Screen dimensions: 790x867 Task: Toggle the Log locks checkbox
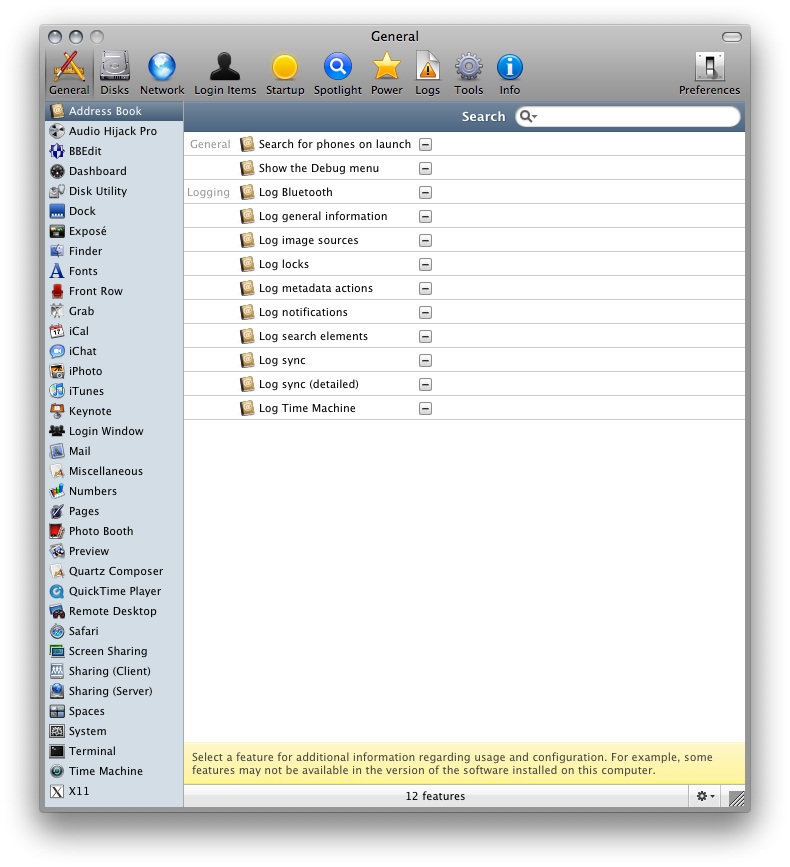point(425,264)
